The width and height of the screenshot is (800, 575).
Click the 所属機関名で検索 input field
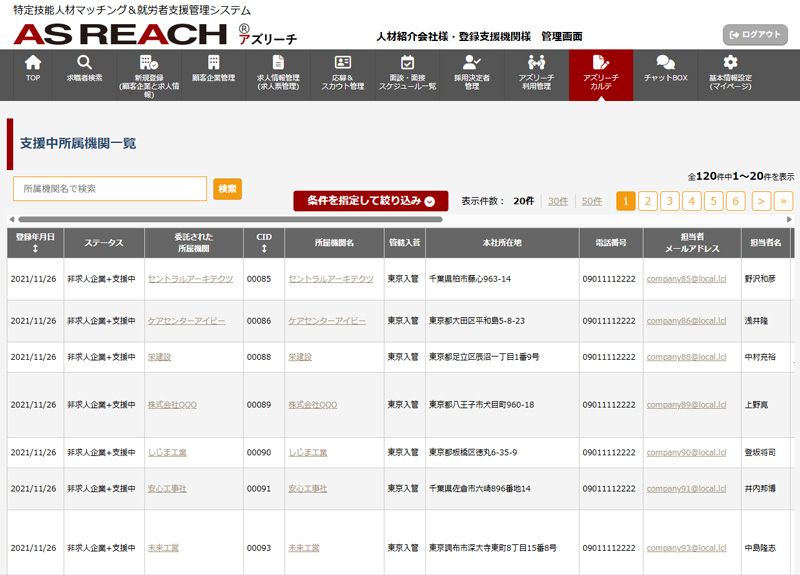(x=110, y=189)
